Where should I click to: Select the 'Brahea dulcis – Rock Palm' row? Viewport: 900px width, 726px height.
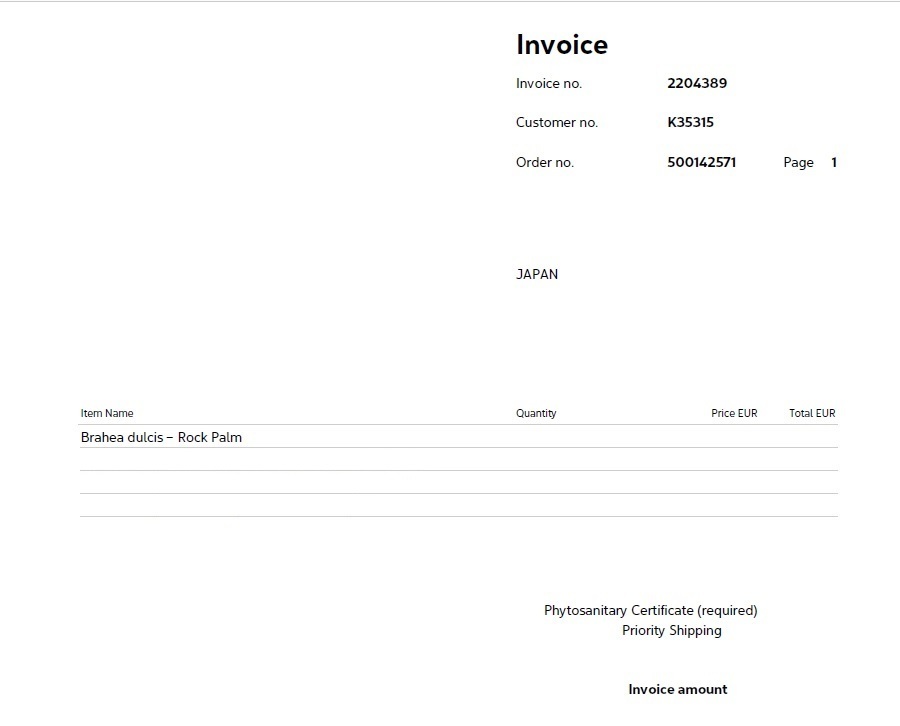point(459,437)
